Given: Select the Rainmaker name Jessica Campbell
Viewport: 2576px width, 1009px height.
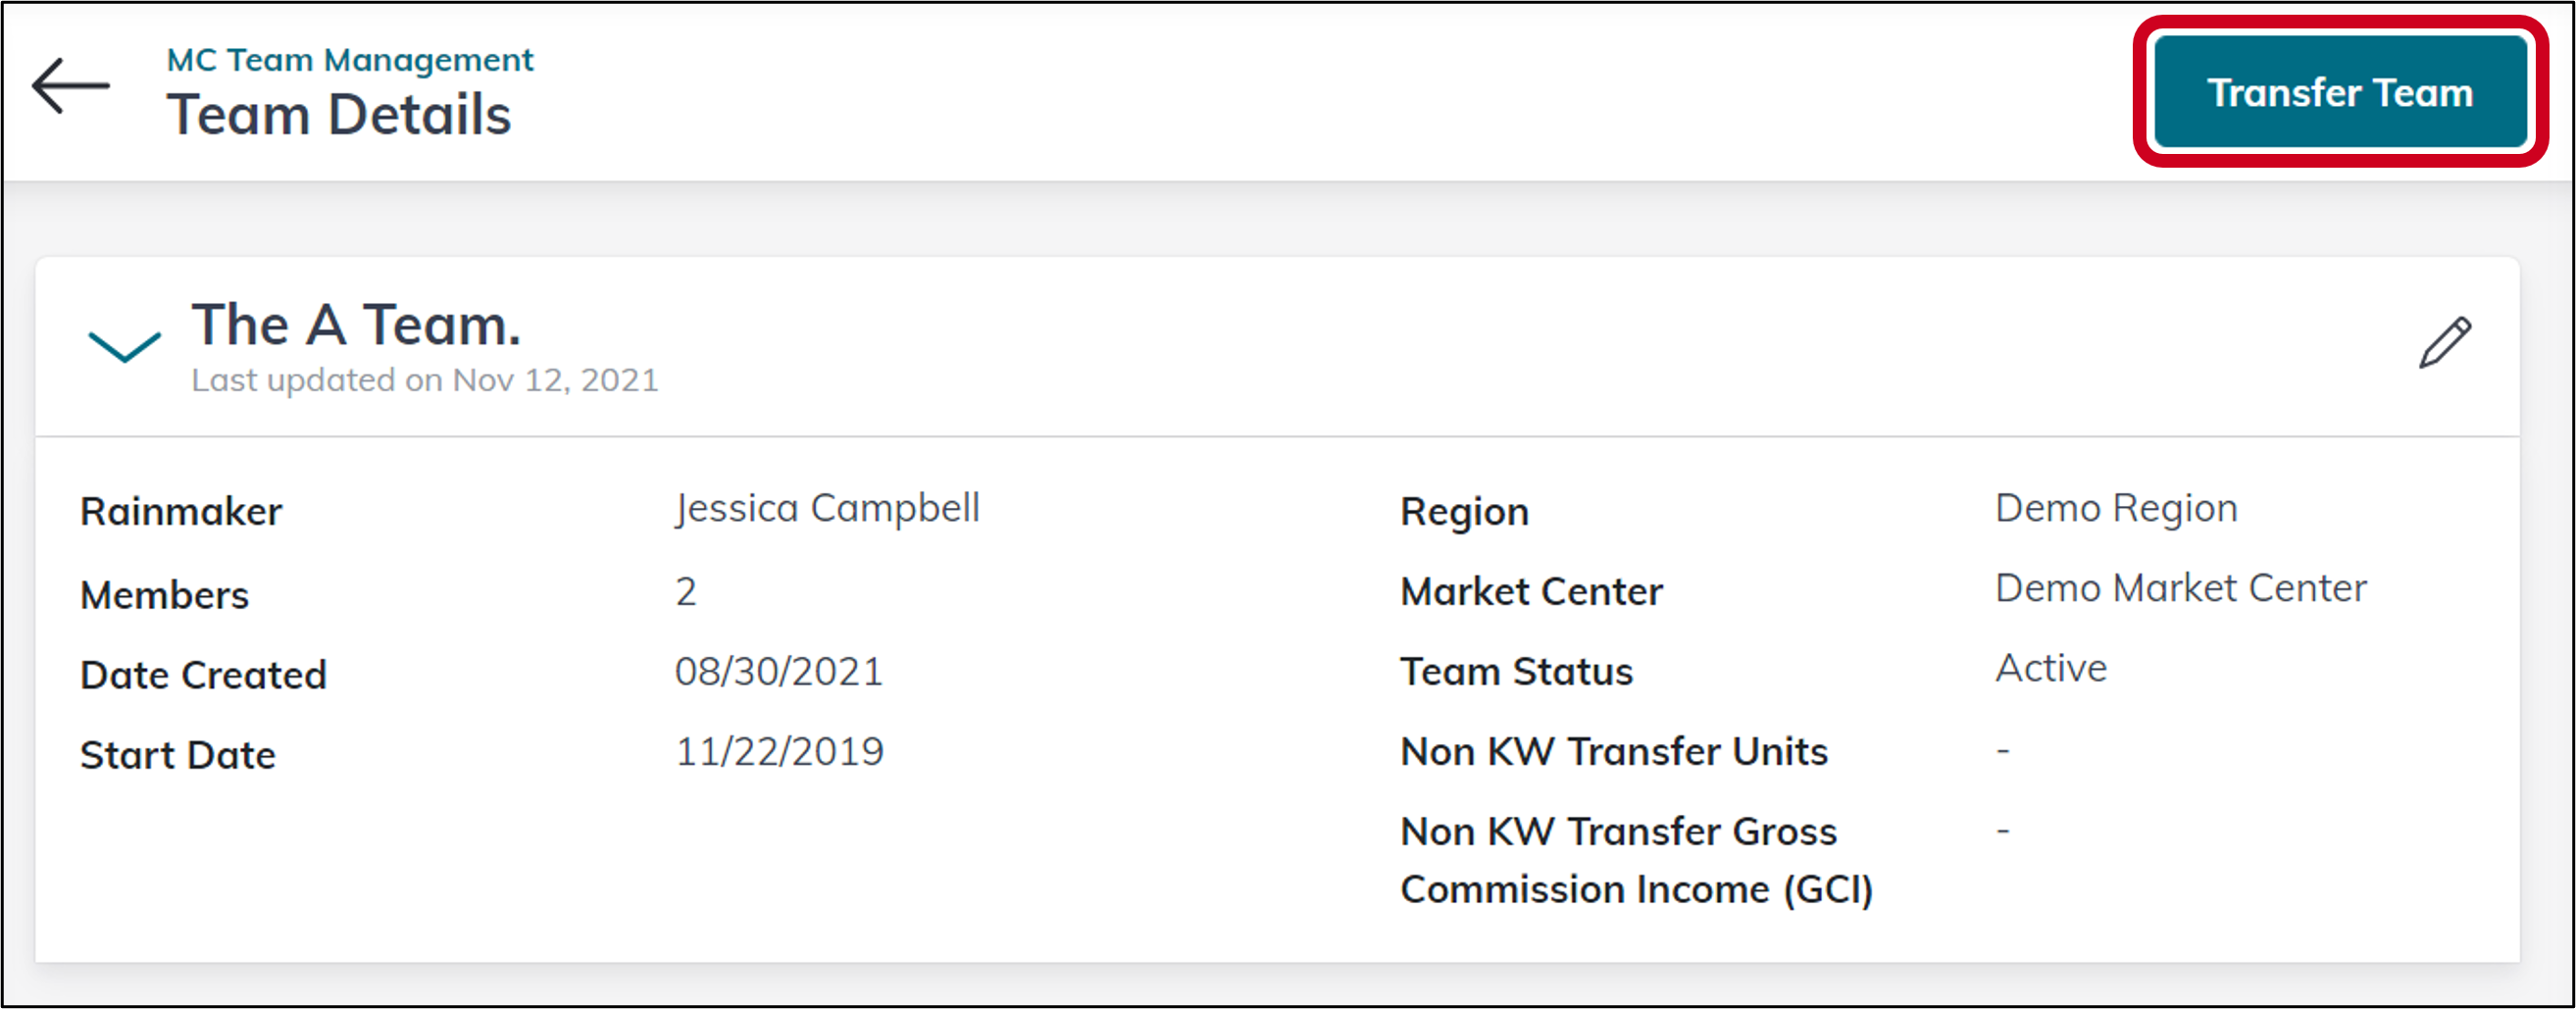Looking at the screenshot, I should tap(828, 508).
